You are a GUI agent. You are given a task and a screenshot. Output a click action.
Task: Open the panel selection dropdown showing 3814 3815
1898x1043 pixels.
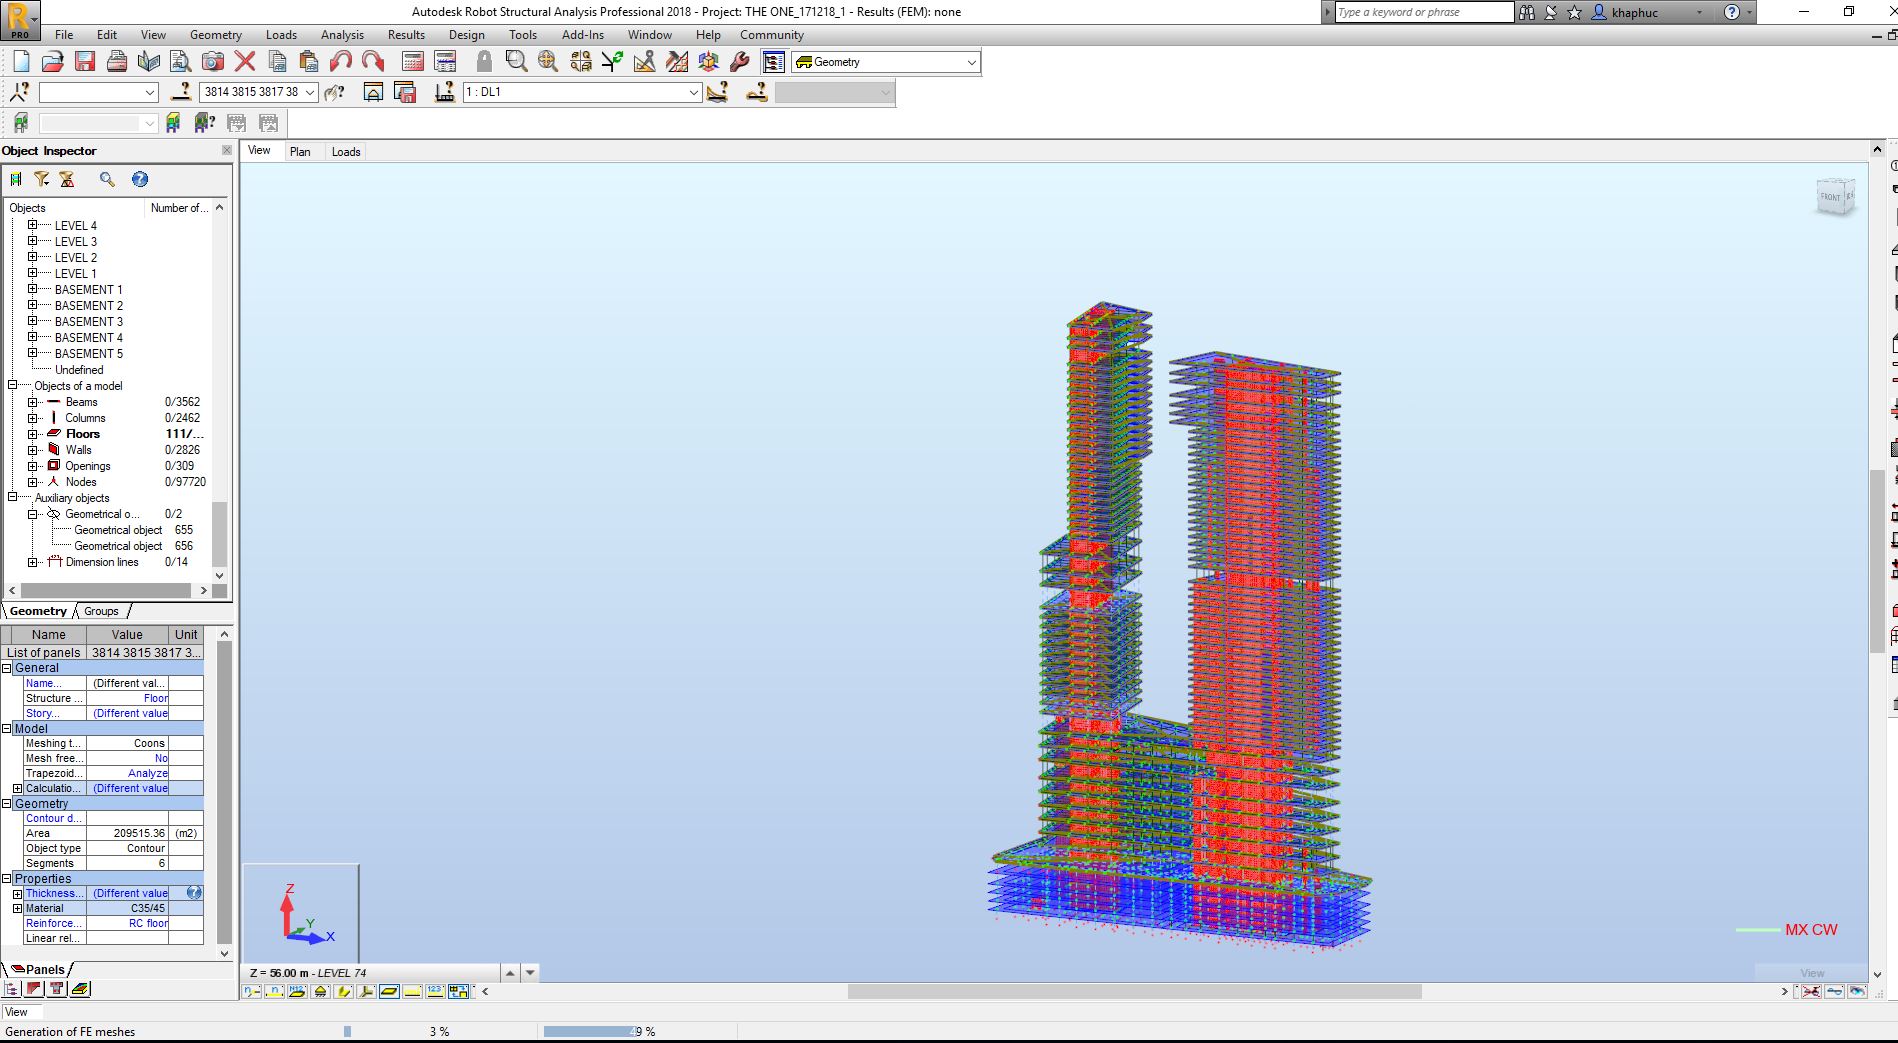click(x=311, y=92)
